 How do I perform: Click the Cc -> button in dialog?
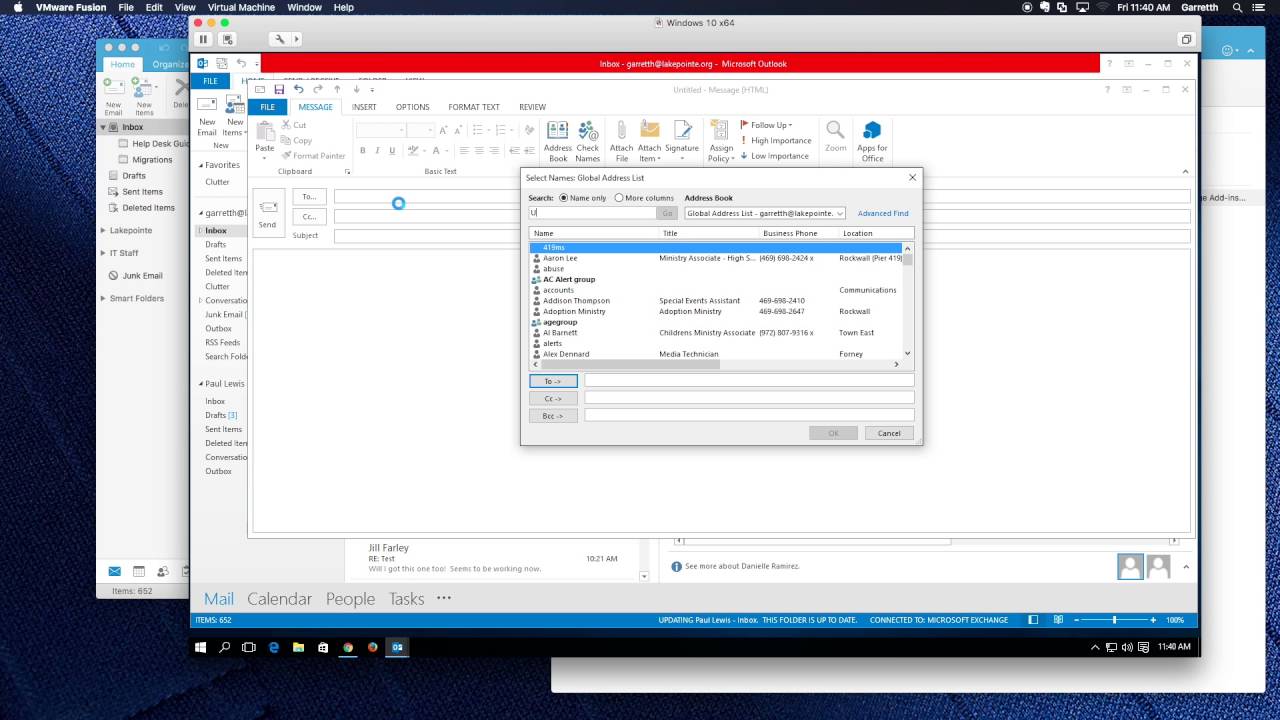coord(553,398)
